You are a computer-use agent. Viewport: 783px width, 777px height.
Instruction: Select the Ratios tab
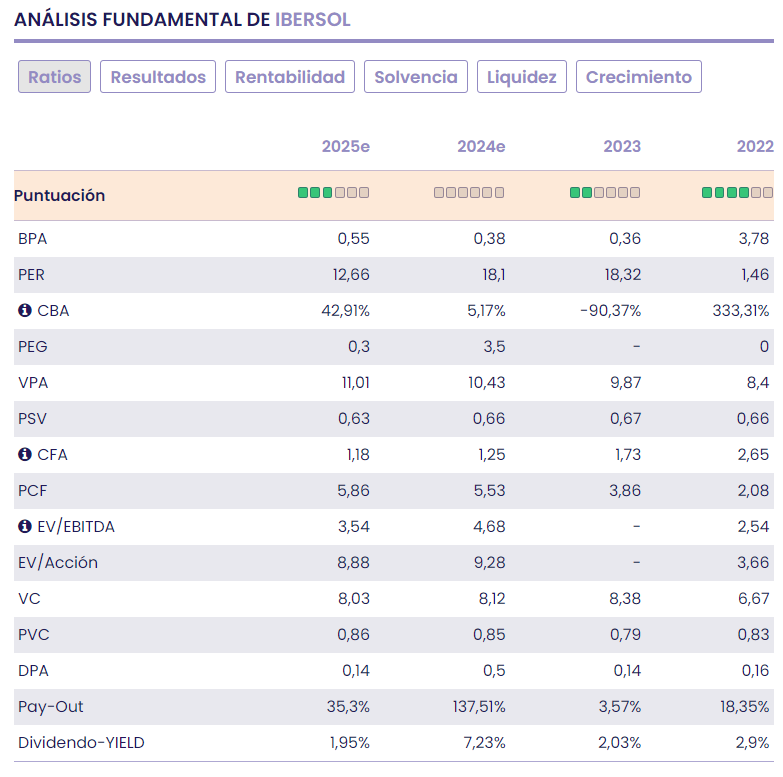[x=55, y=77]
